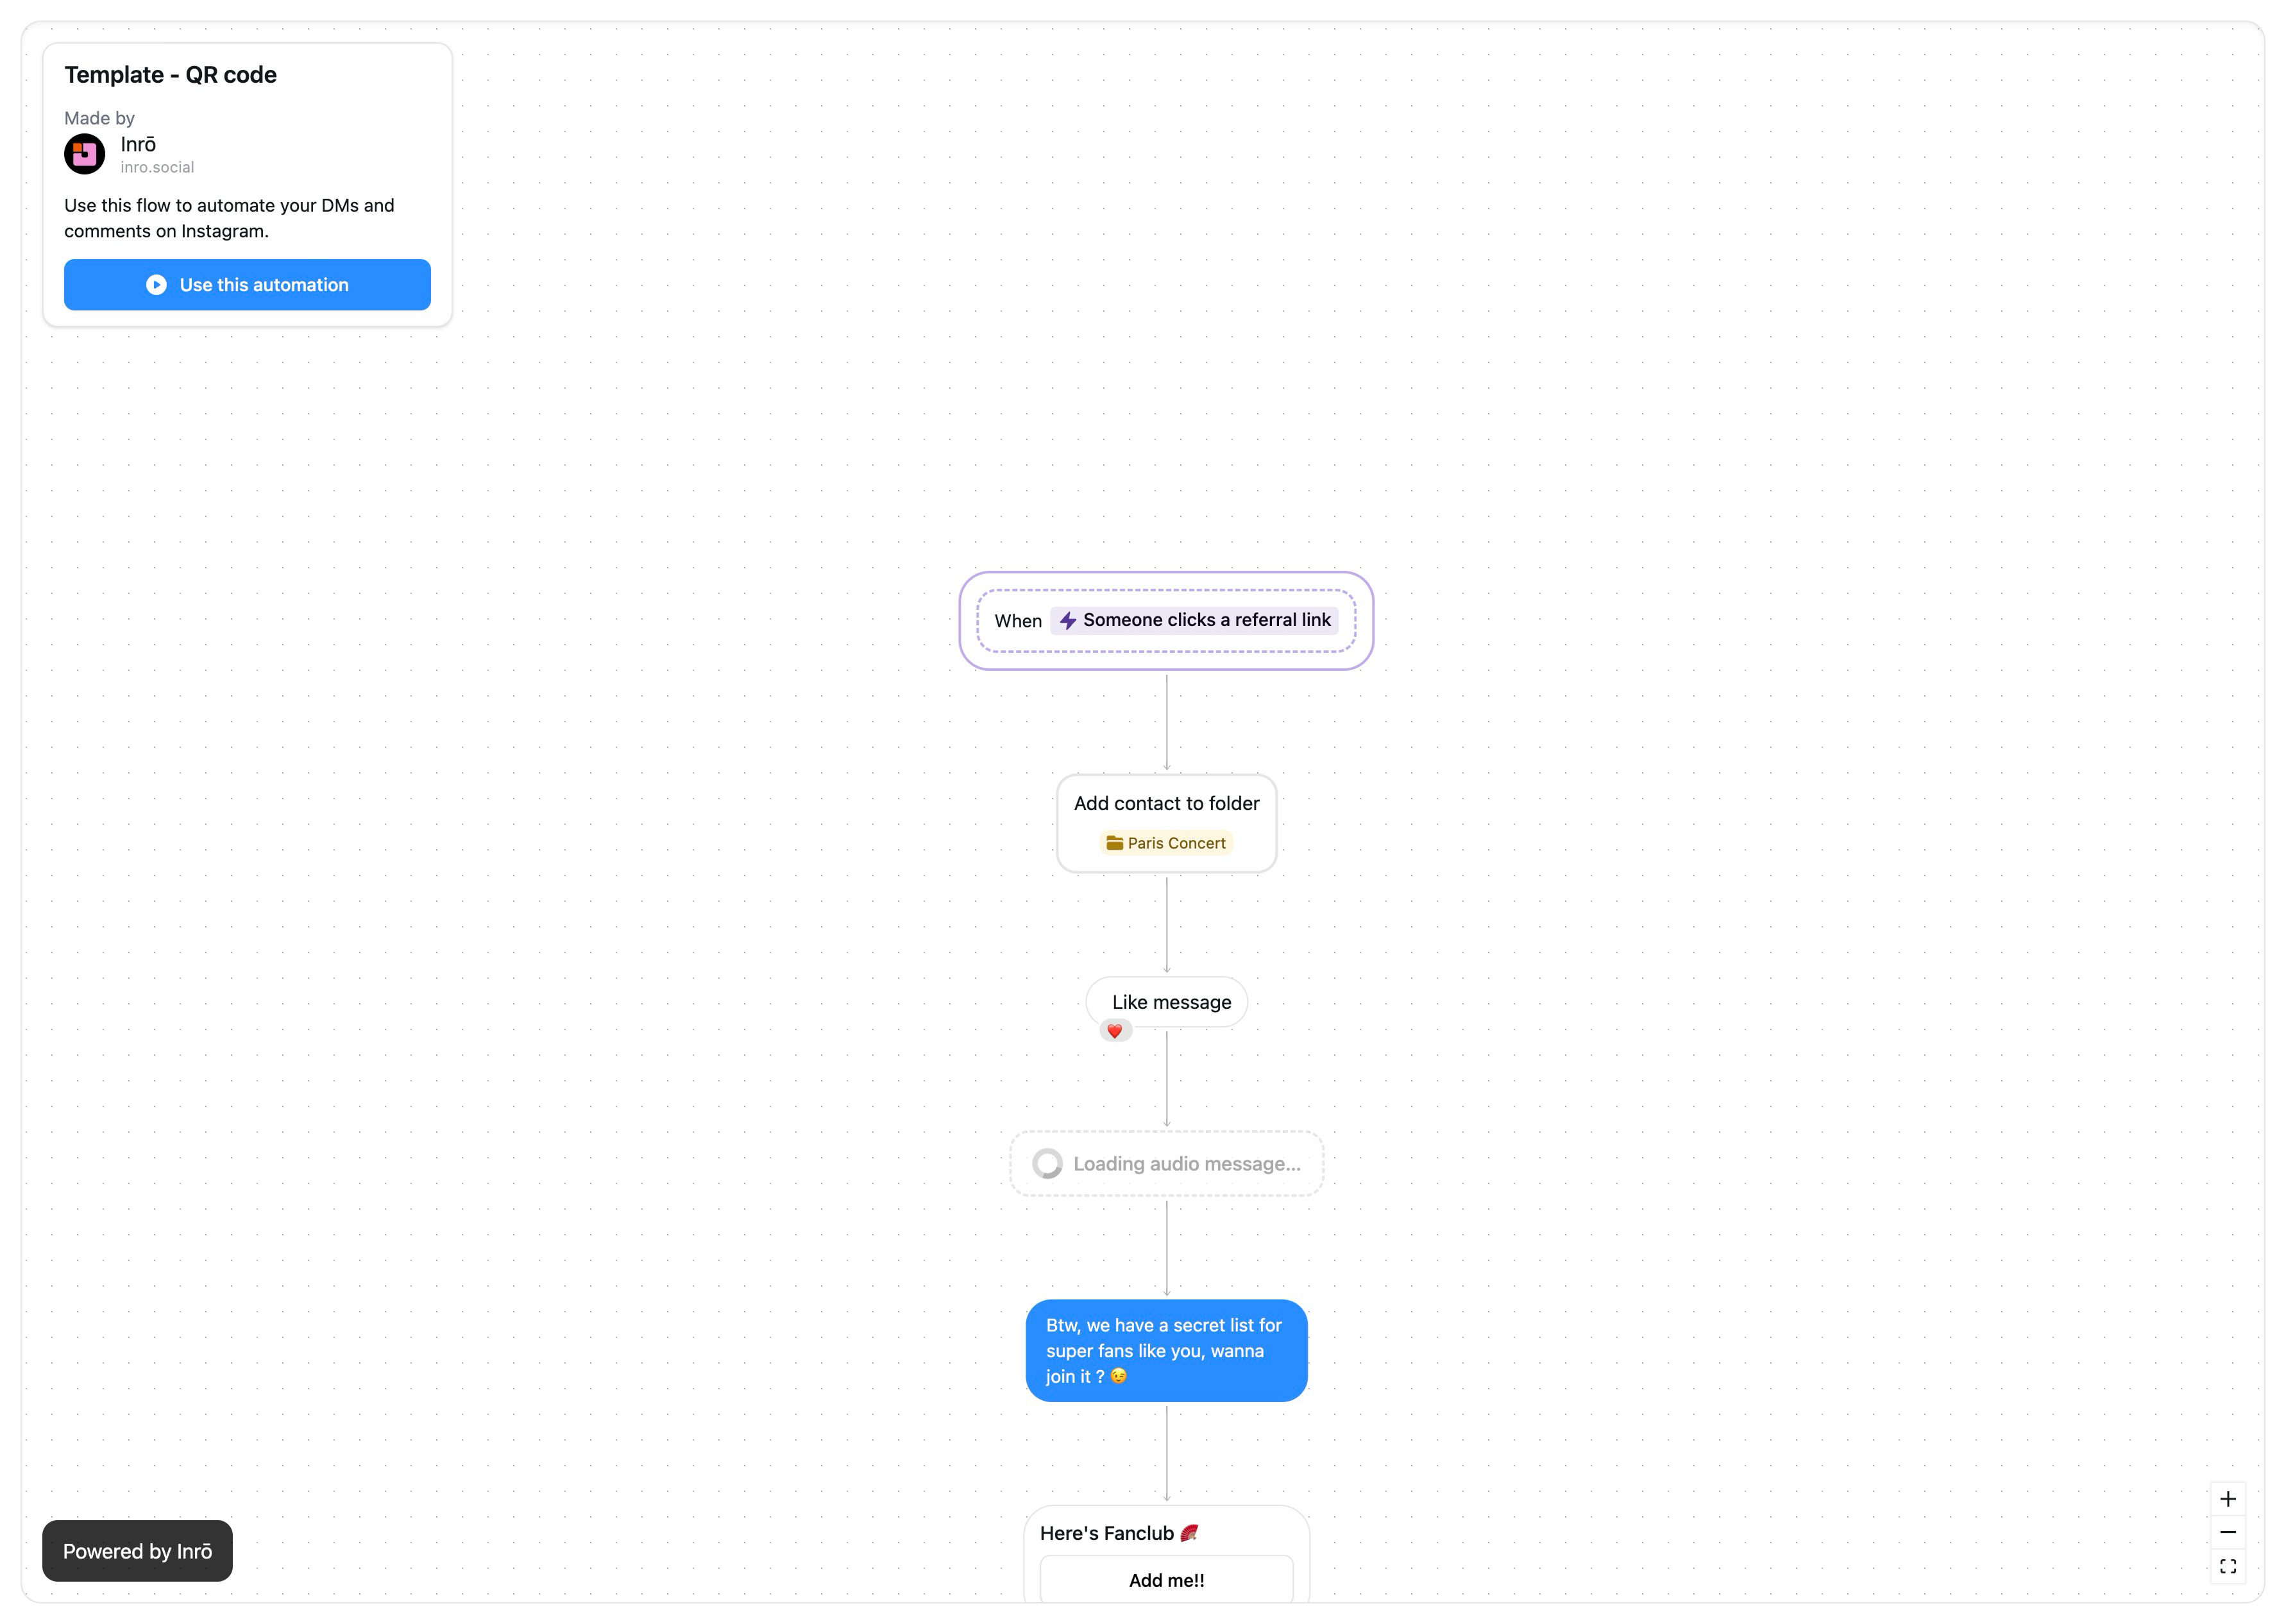
Task: Click the Use this automation button
Action: pos(247,285)
